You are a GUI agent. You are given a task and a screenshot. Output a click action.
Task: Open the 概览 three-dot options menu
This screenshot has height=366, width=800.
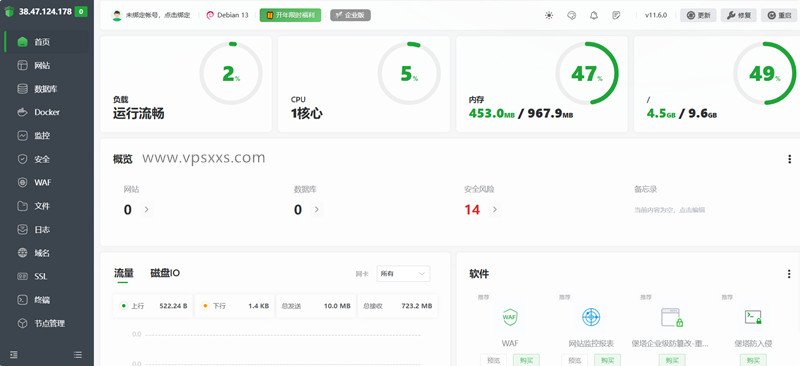789,159
